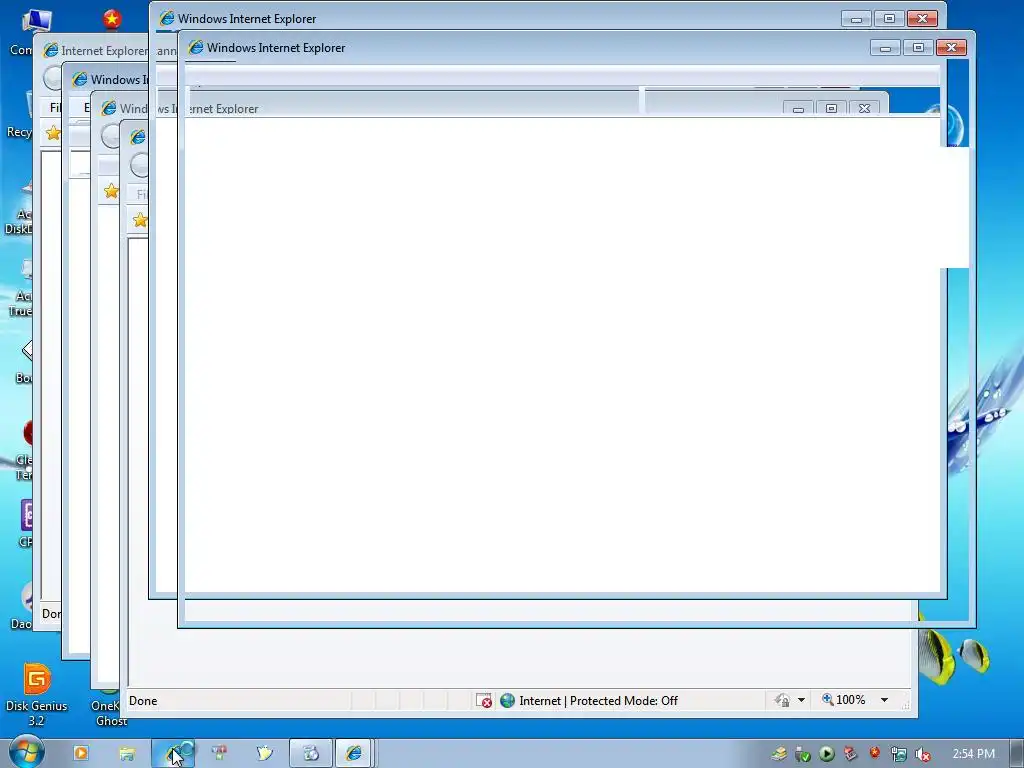Click the IE logo in frontmost window title

click(196, 47)
